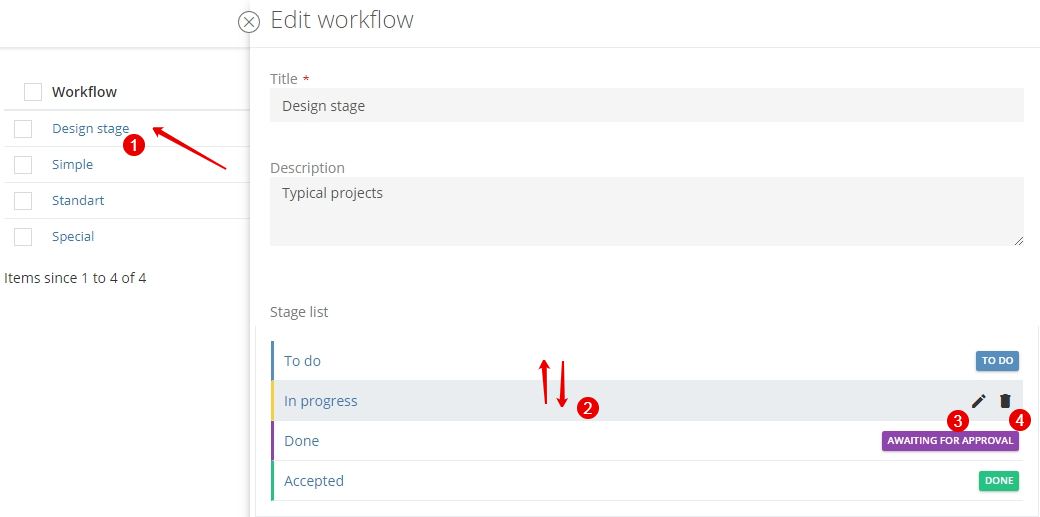Screen dimensions: 1040x517
Task: Open the Special workflow link
Action: click(73, 236)
